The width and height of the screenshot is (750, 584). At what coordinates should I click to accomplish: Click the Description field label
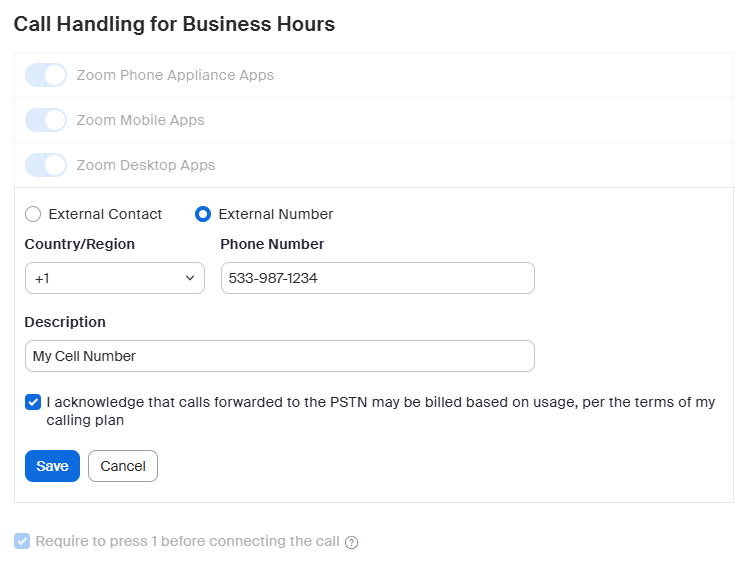click(x=65, y=322)
